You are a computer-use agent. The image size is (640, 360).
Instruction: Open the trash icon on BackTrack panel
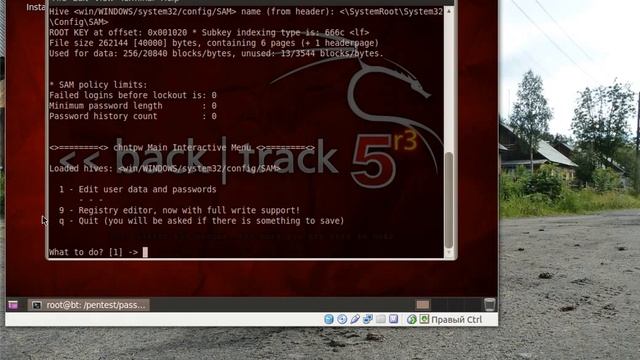pos(489,304)
